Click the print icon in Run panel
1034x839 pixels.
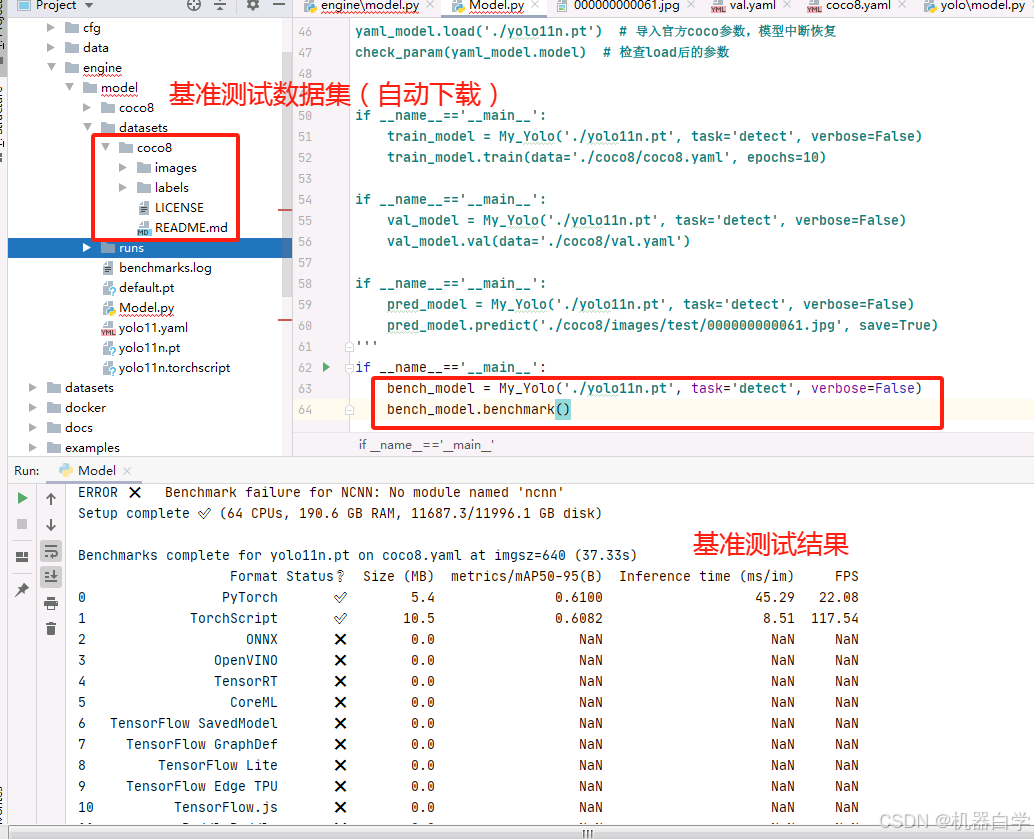51,603
